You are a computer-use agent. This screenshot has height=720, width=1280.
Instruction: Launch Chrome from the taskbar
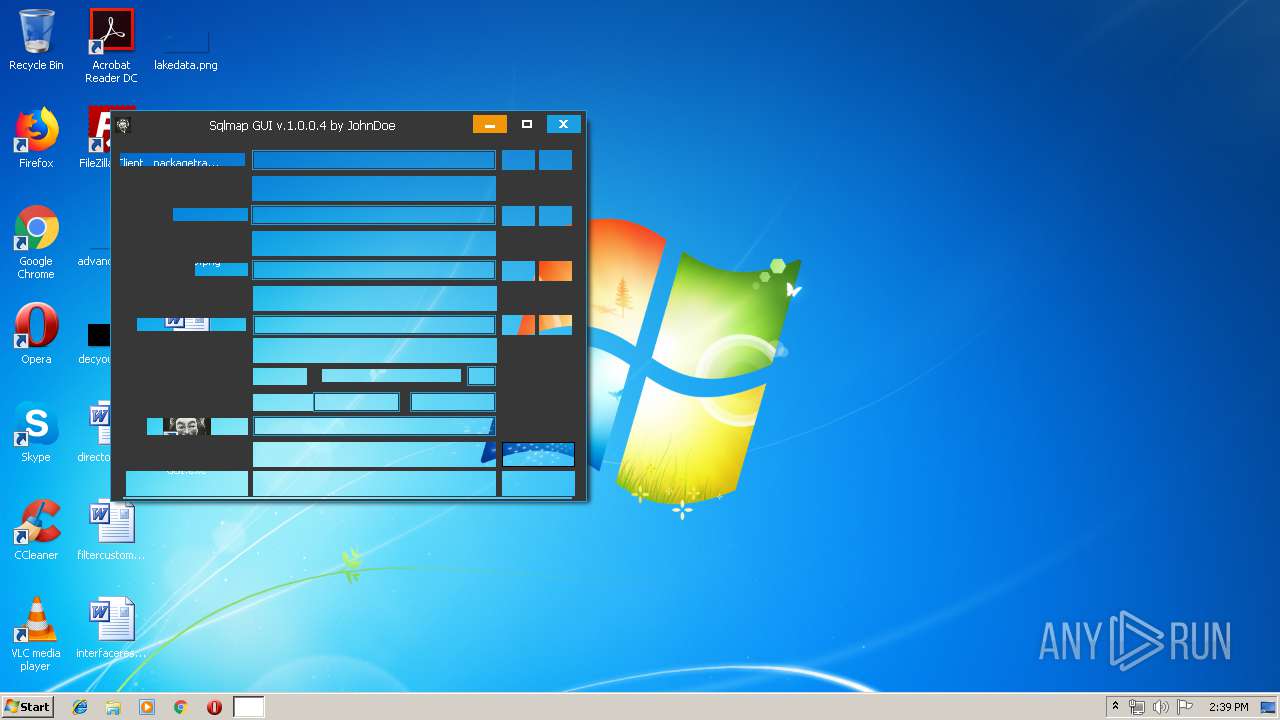[181, 707]
